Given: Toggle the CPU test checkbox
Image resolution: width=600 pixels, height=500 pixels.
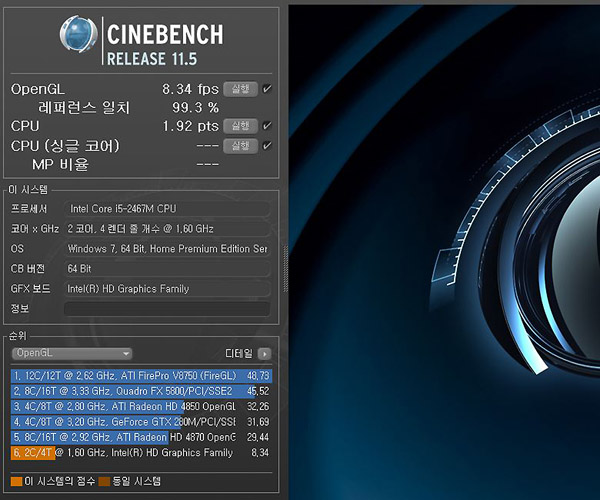Looking at the screenshot, I should (x=267, y=126).
